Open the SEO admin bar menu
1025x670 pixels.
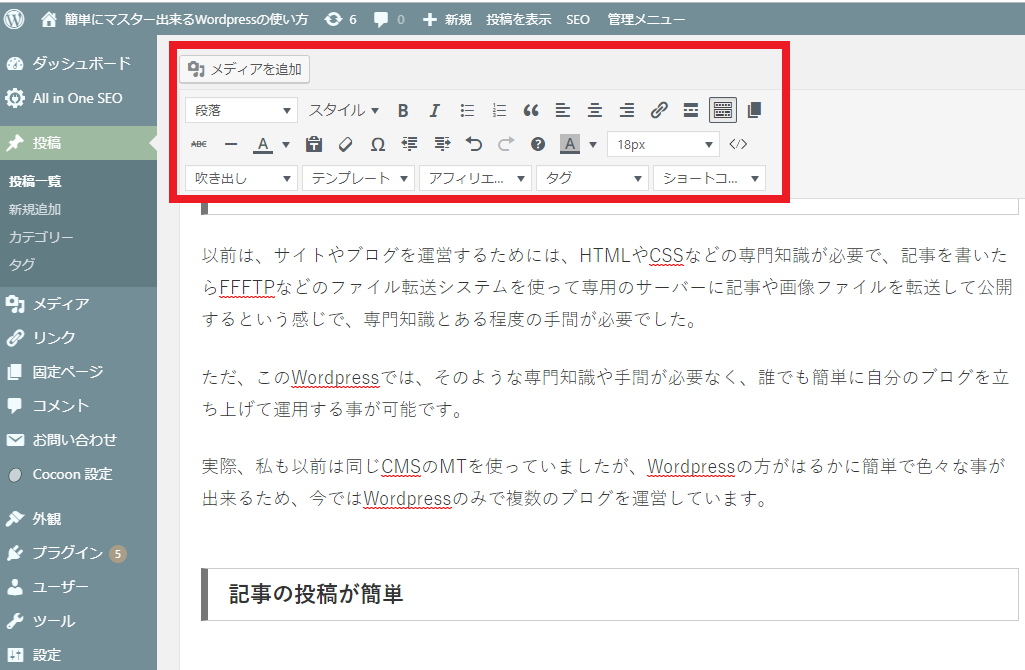click(x=578, y=20)
